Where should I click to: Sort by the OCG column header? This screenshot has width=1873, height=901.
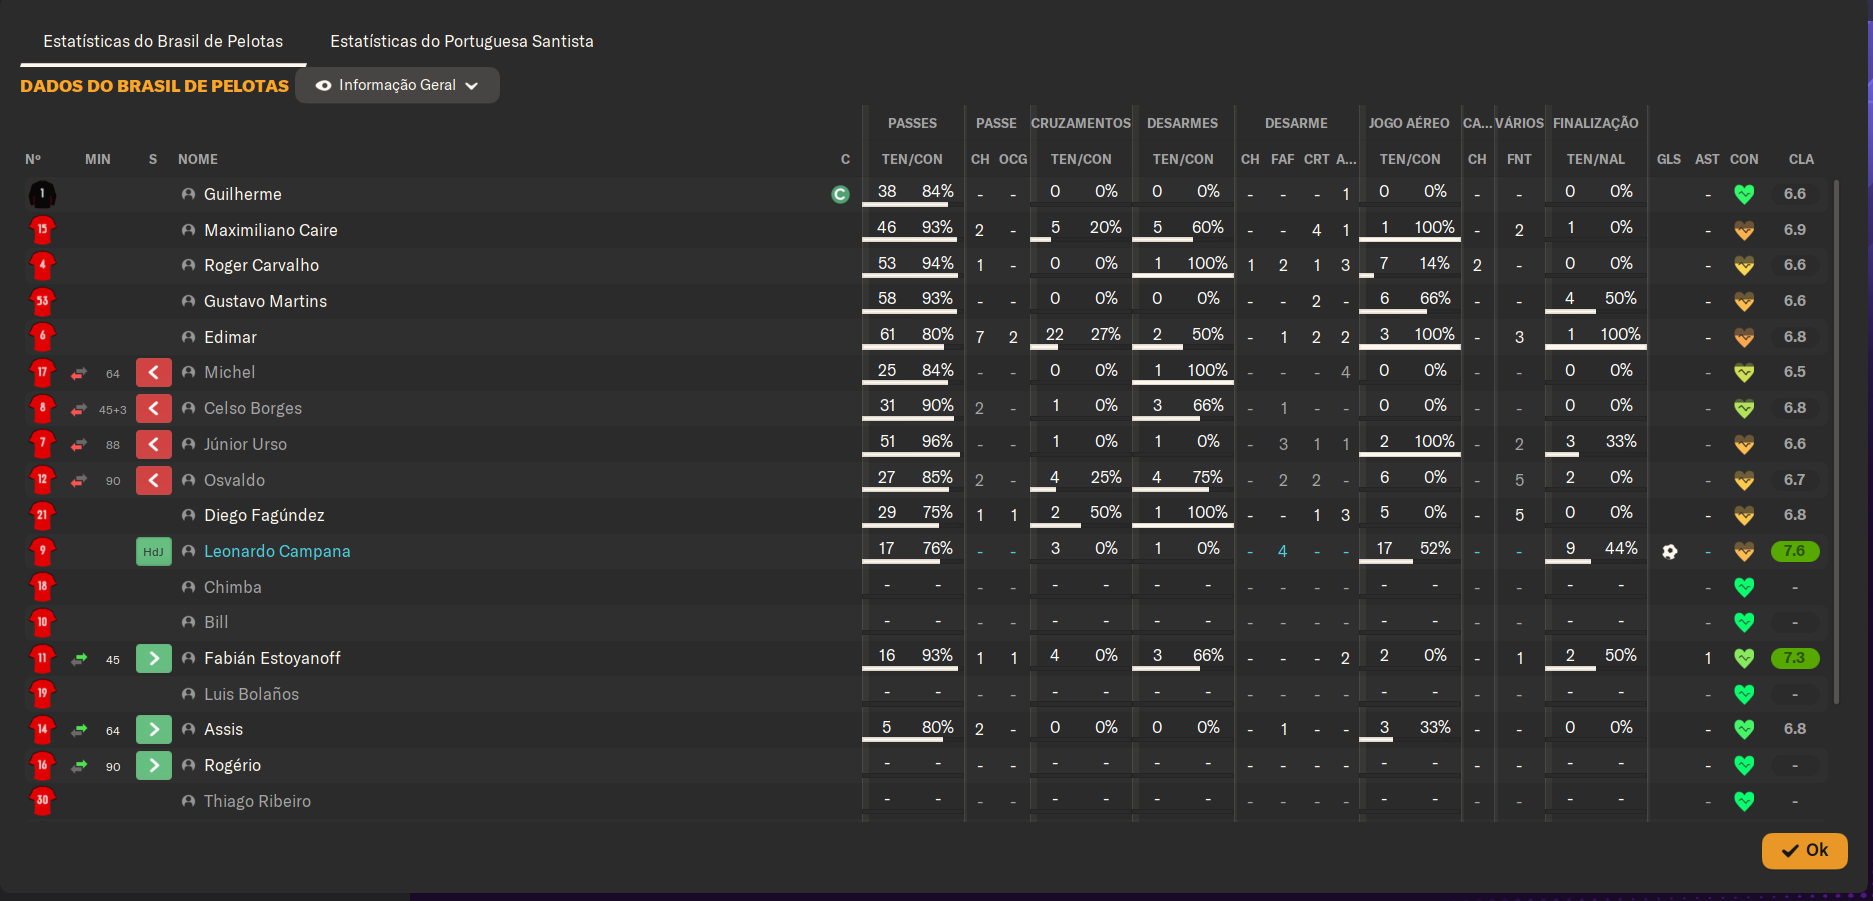point(1013,159)
